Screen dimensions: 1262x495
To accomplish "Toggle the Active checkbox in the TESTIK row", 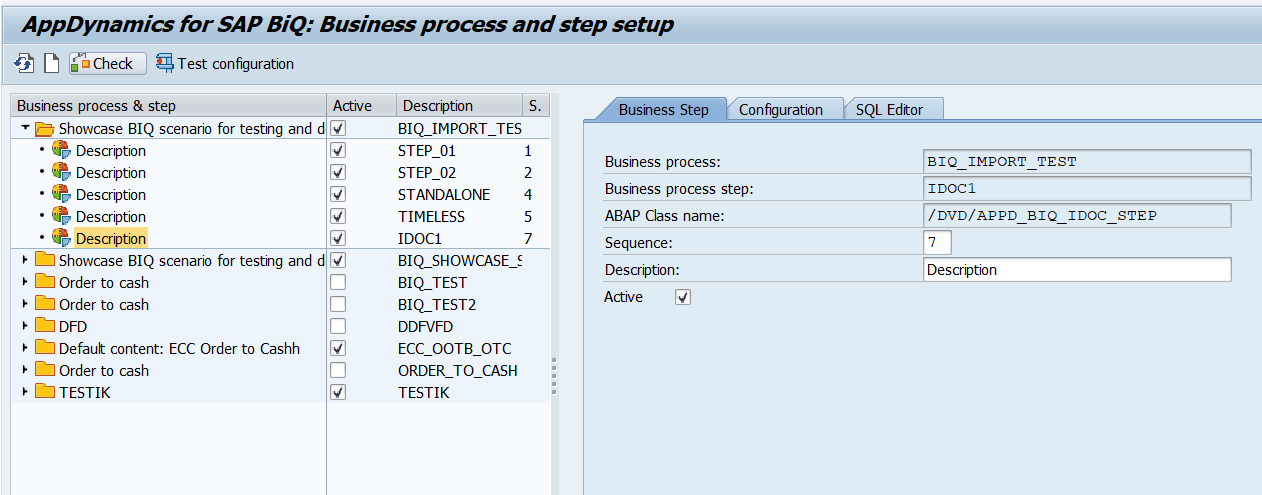I will (x=338, y=393).
